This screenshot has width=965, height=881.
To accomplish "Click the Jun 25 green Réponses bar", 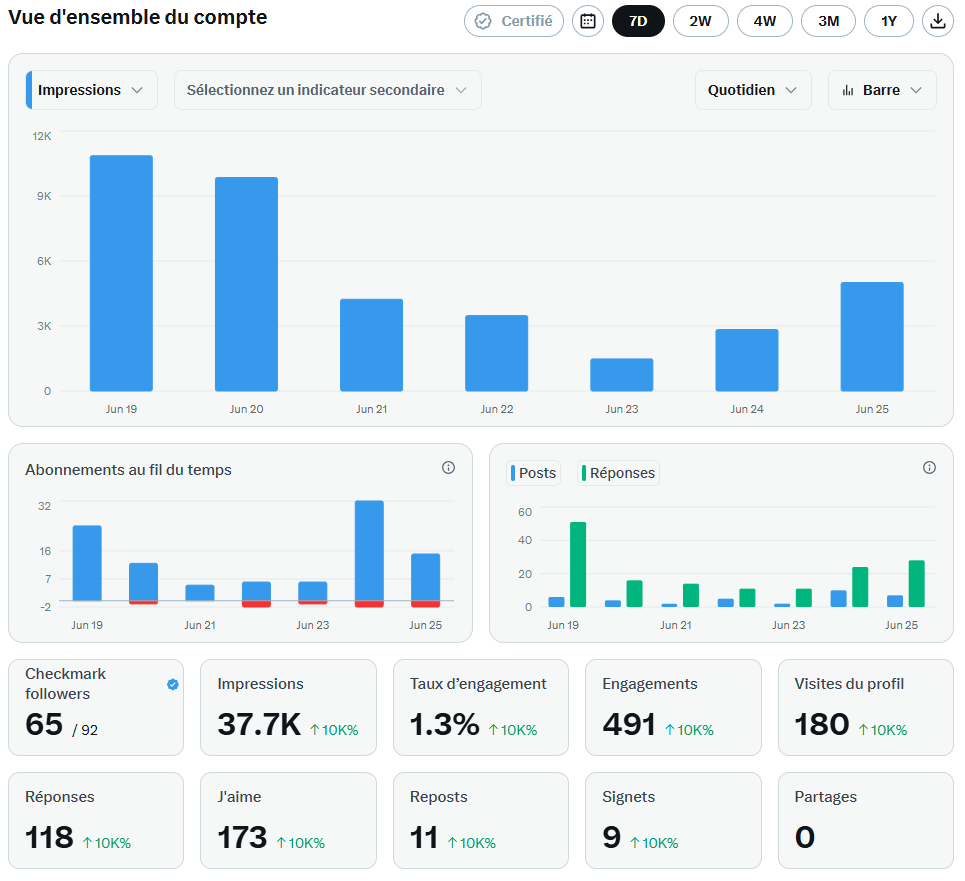I will coord(916,584).
